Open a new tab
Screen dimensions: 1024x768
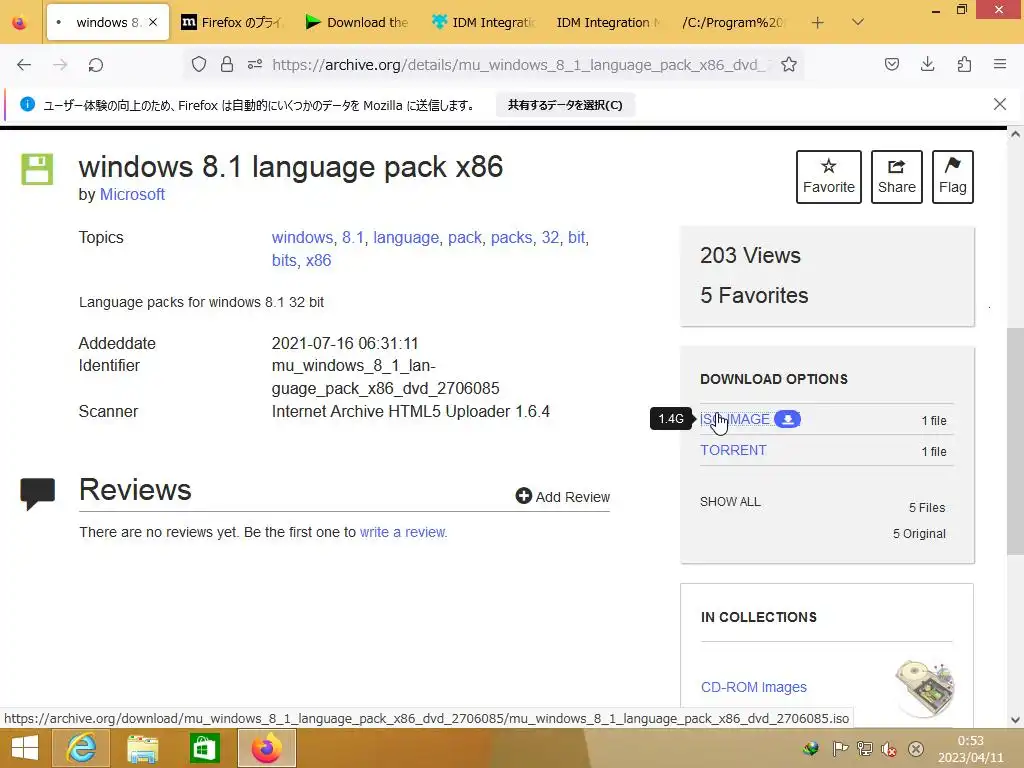(x=818, y=23)
